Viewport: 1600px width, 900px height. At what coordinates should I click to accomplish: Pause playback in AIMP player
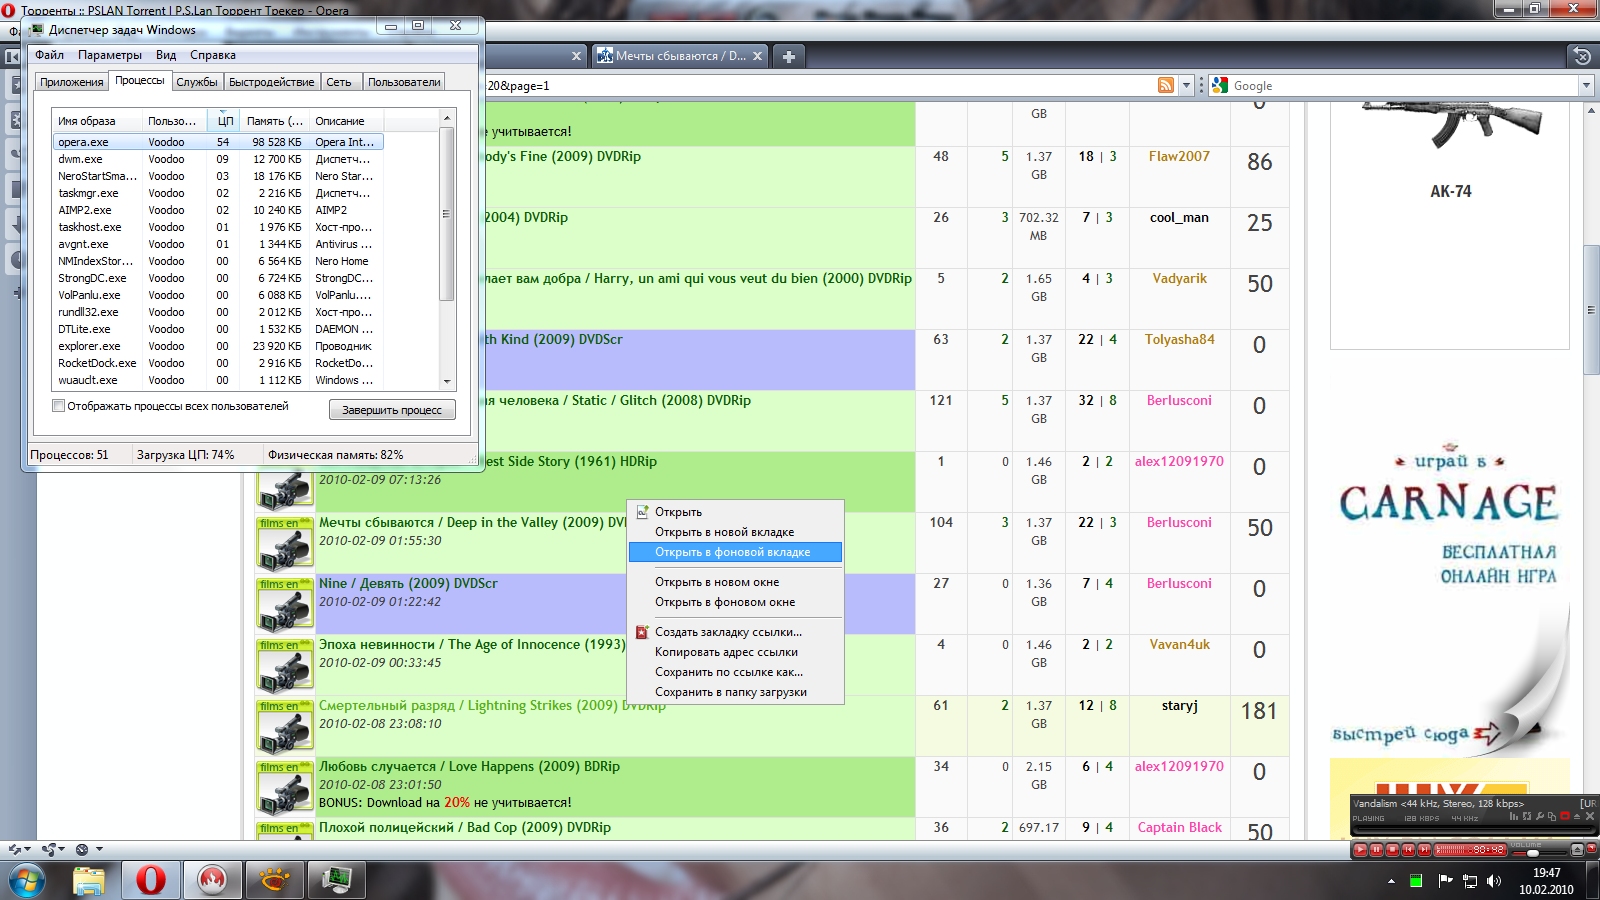[1376, 850]
